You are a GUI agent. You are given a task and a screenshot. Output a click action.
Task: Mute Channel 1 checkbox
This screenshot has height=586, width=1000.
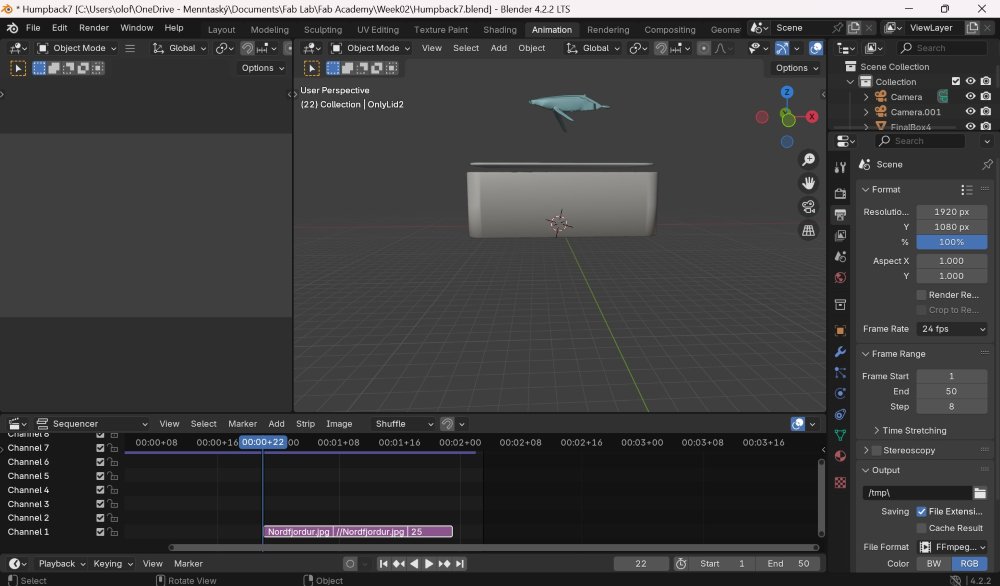point(100,532)
